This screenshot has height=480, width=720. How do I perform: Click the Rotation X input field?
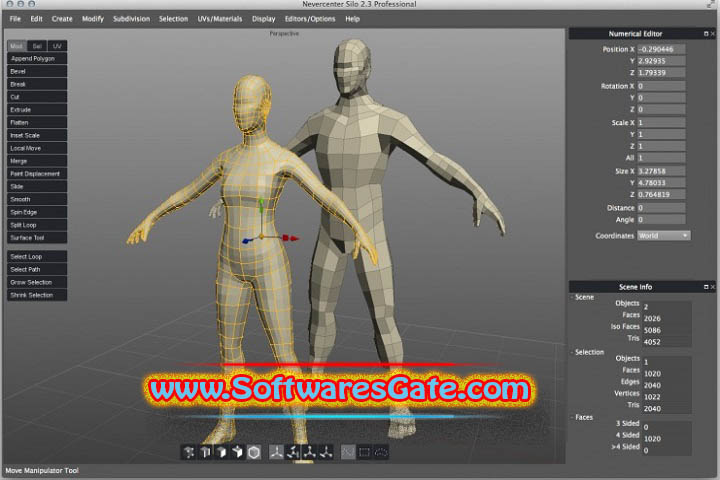click(x=661, y=86)
